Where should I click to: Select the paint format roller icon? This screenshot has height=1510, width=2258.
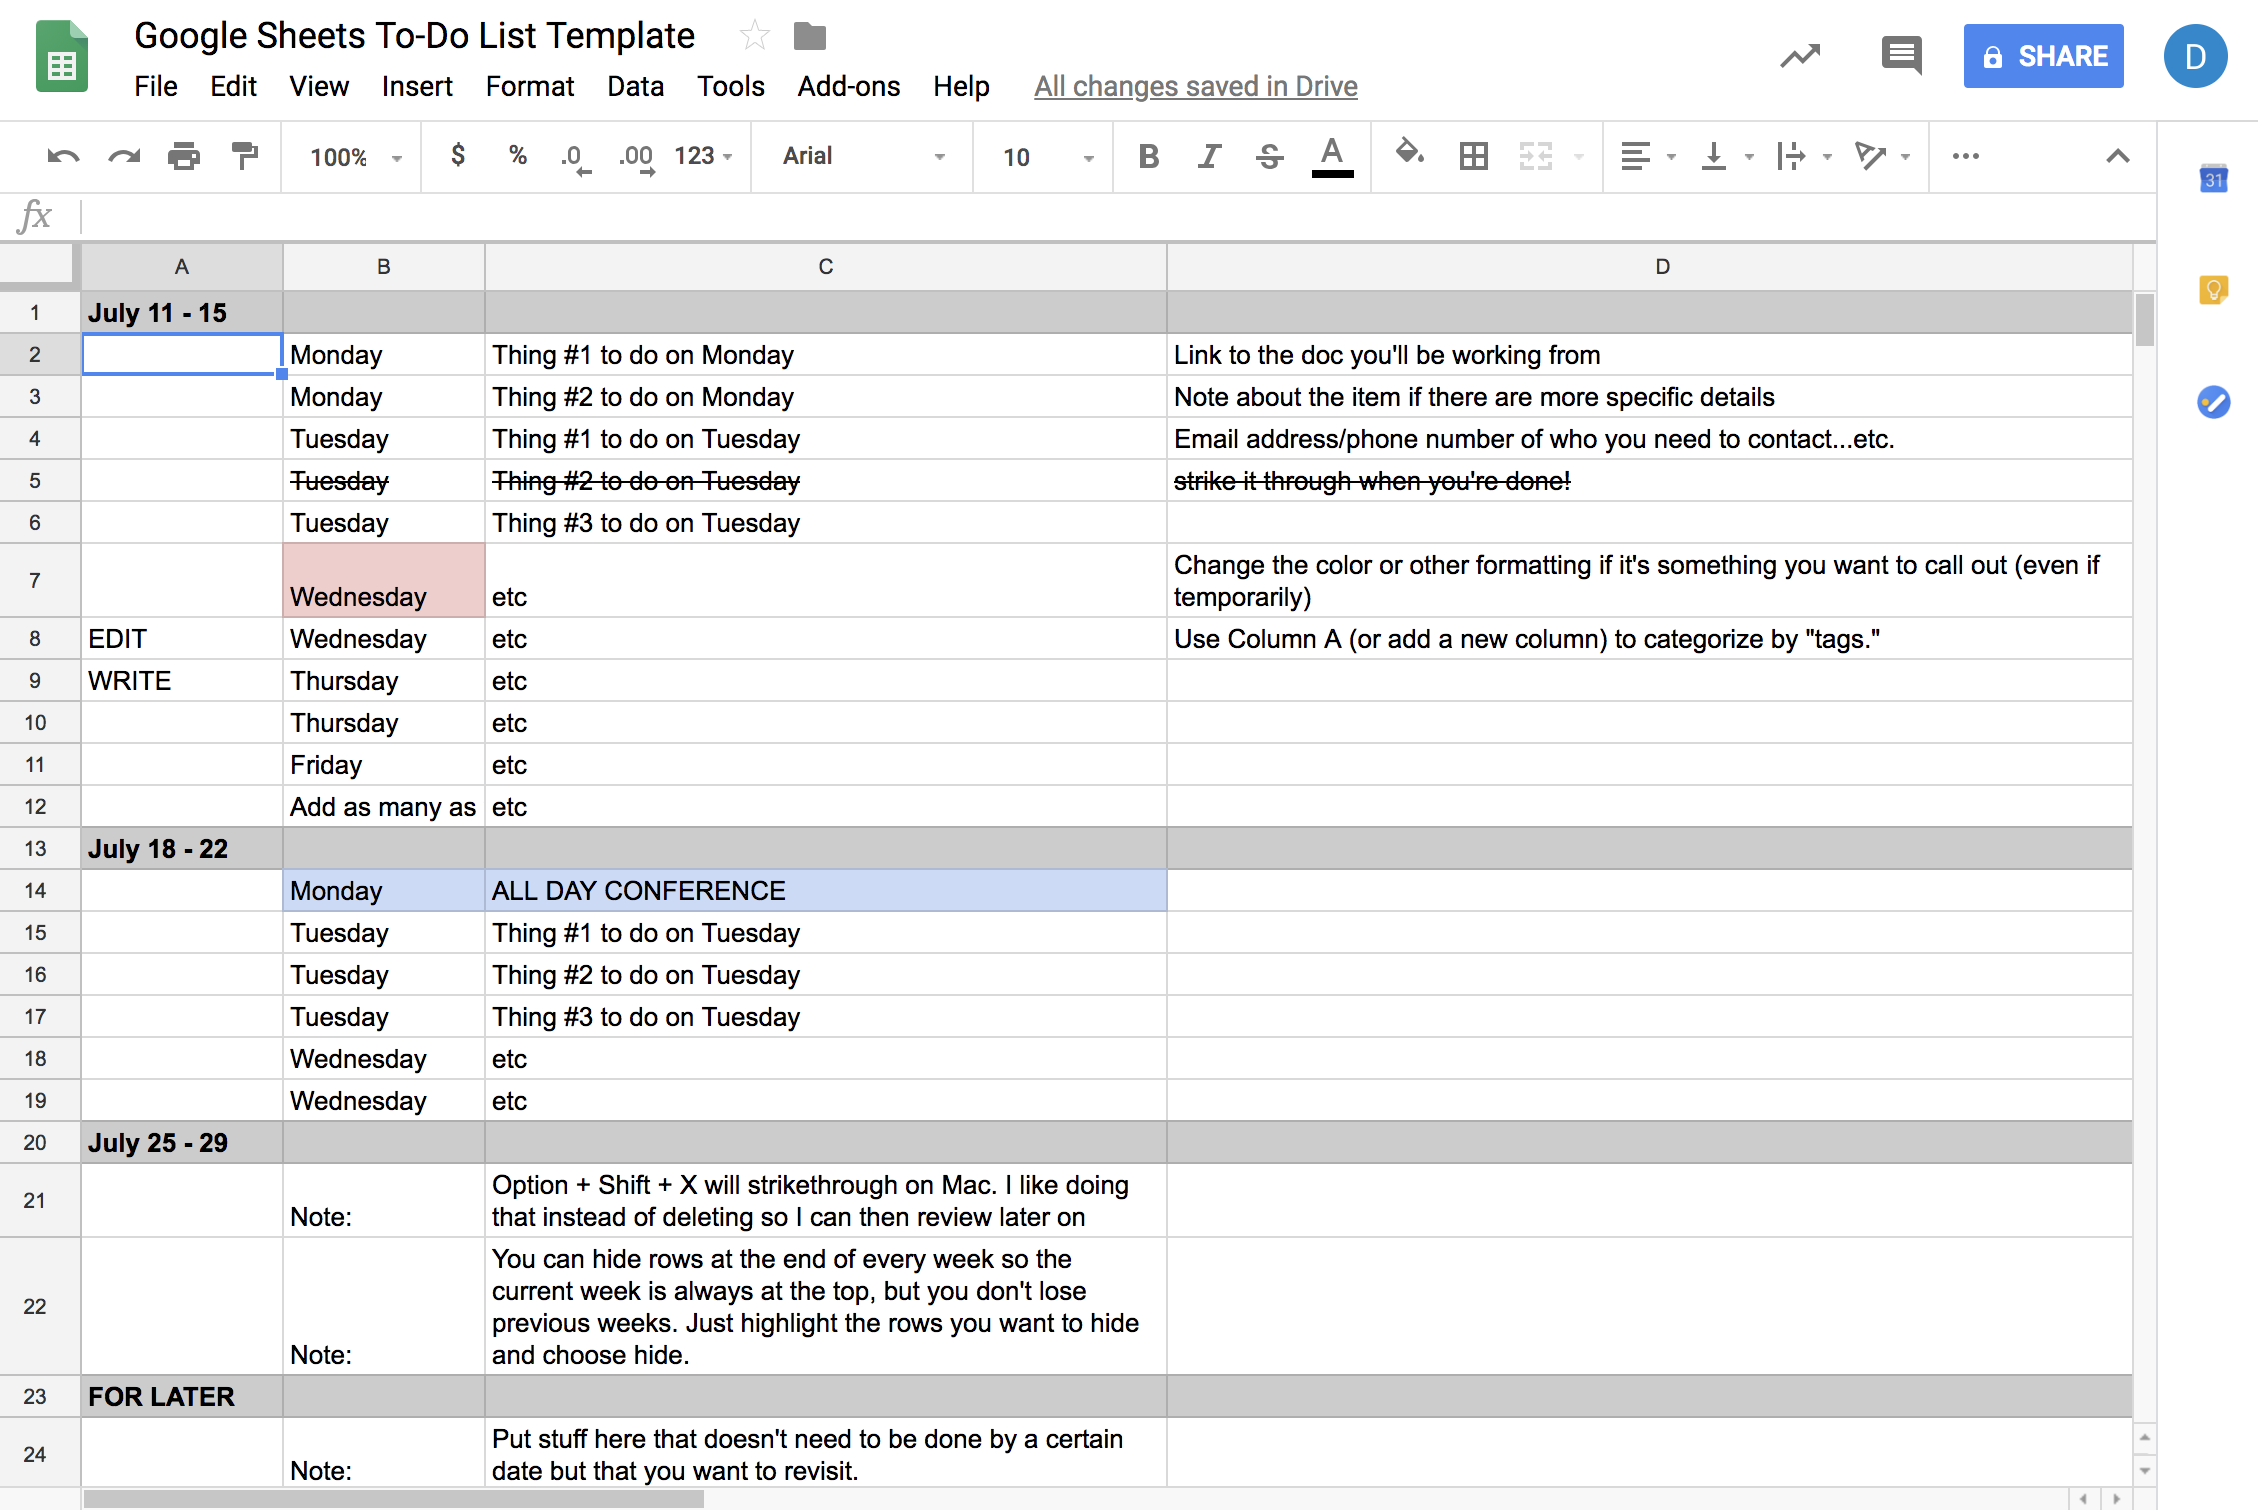[x=244, y=156]
